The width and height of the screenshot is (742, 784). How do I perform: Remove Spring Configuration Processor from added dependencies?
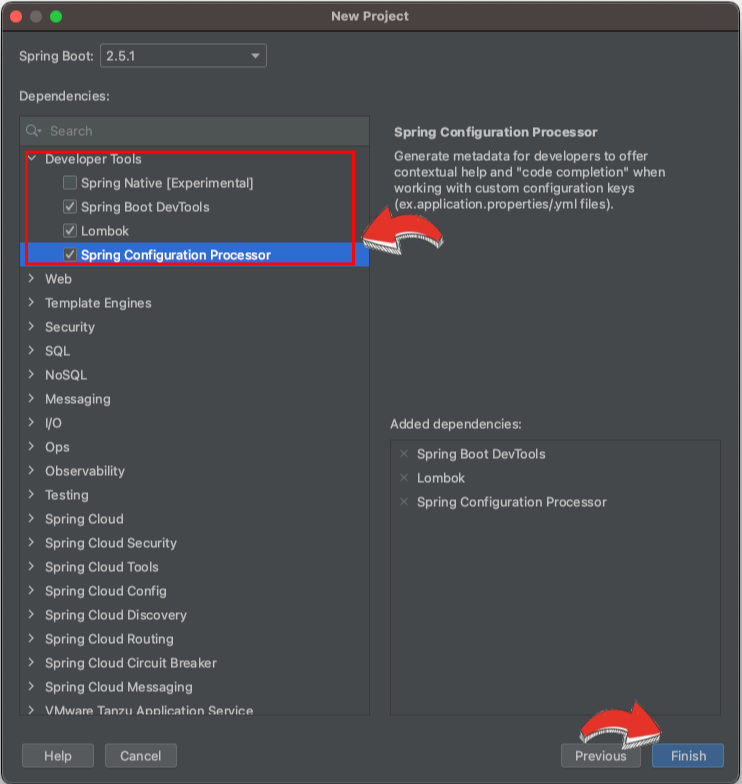pos(404,502)
